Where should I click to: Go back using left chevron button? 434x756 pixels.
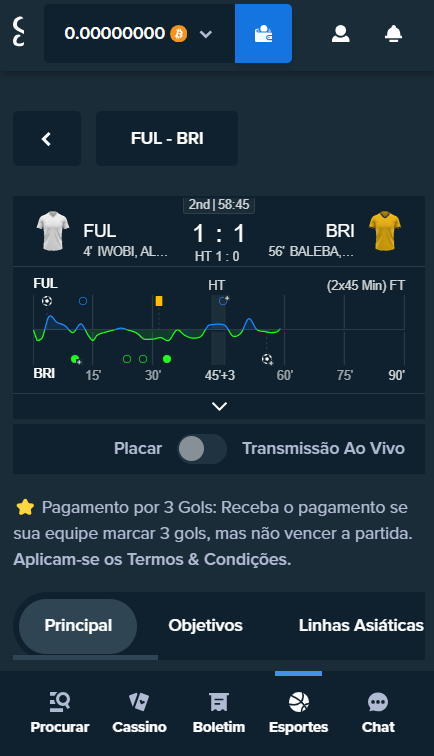47,139
